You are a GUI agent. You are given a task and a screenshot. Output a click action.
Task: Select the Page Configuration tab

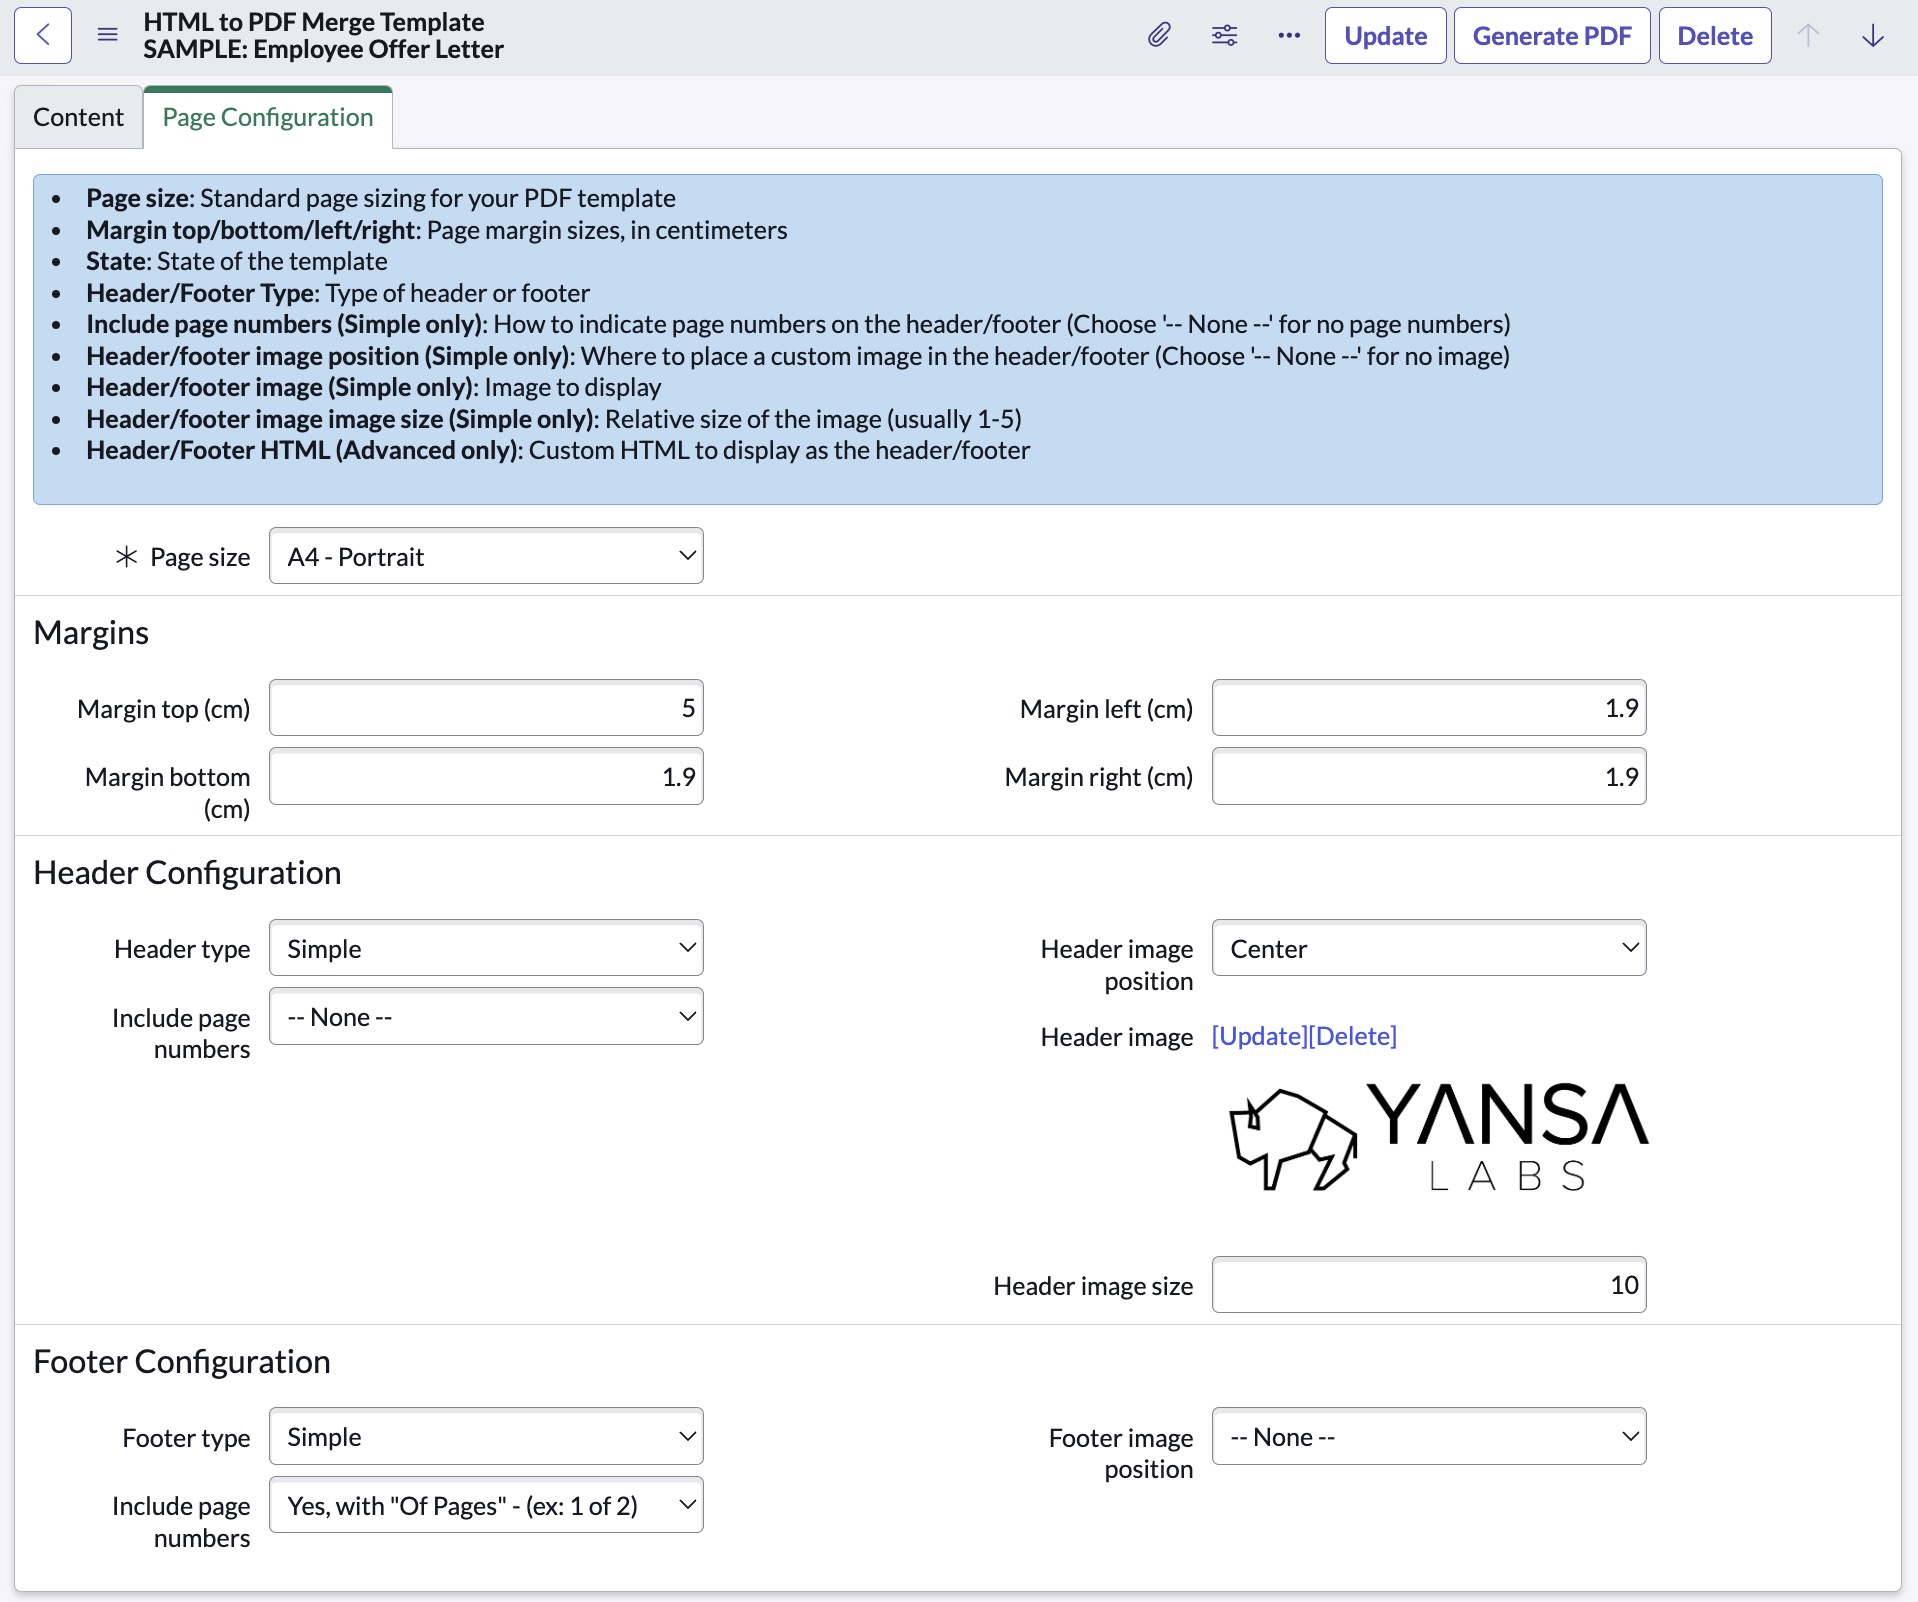[x=268, y=117]
